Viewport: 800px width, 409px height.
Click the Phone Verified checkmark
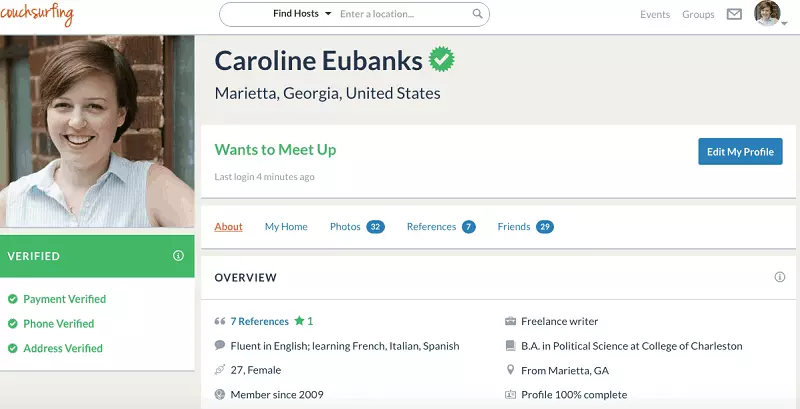13,323
